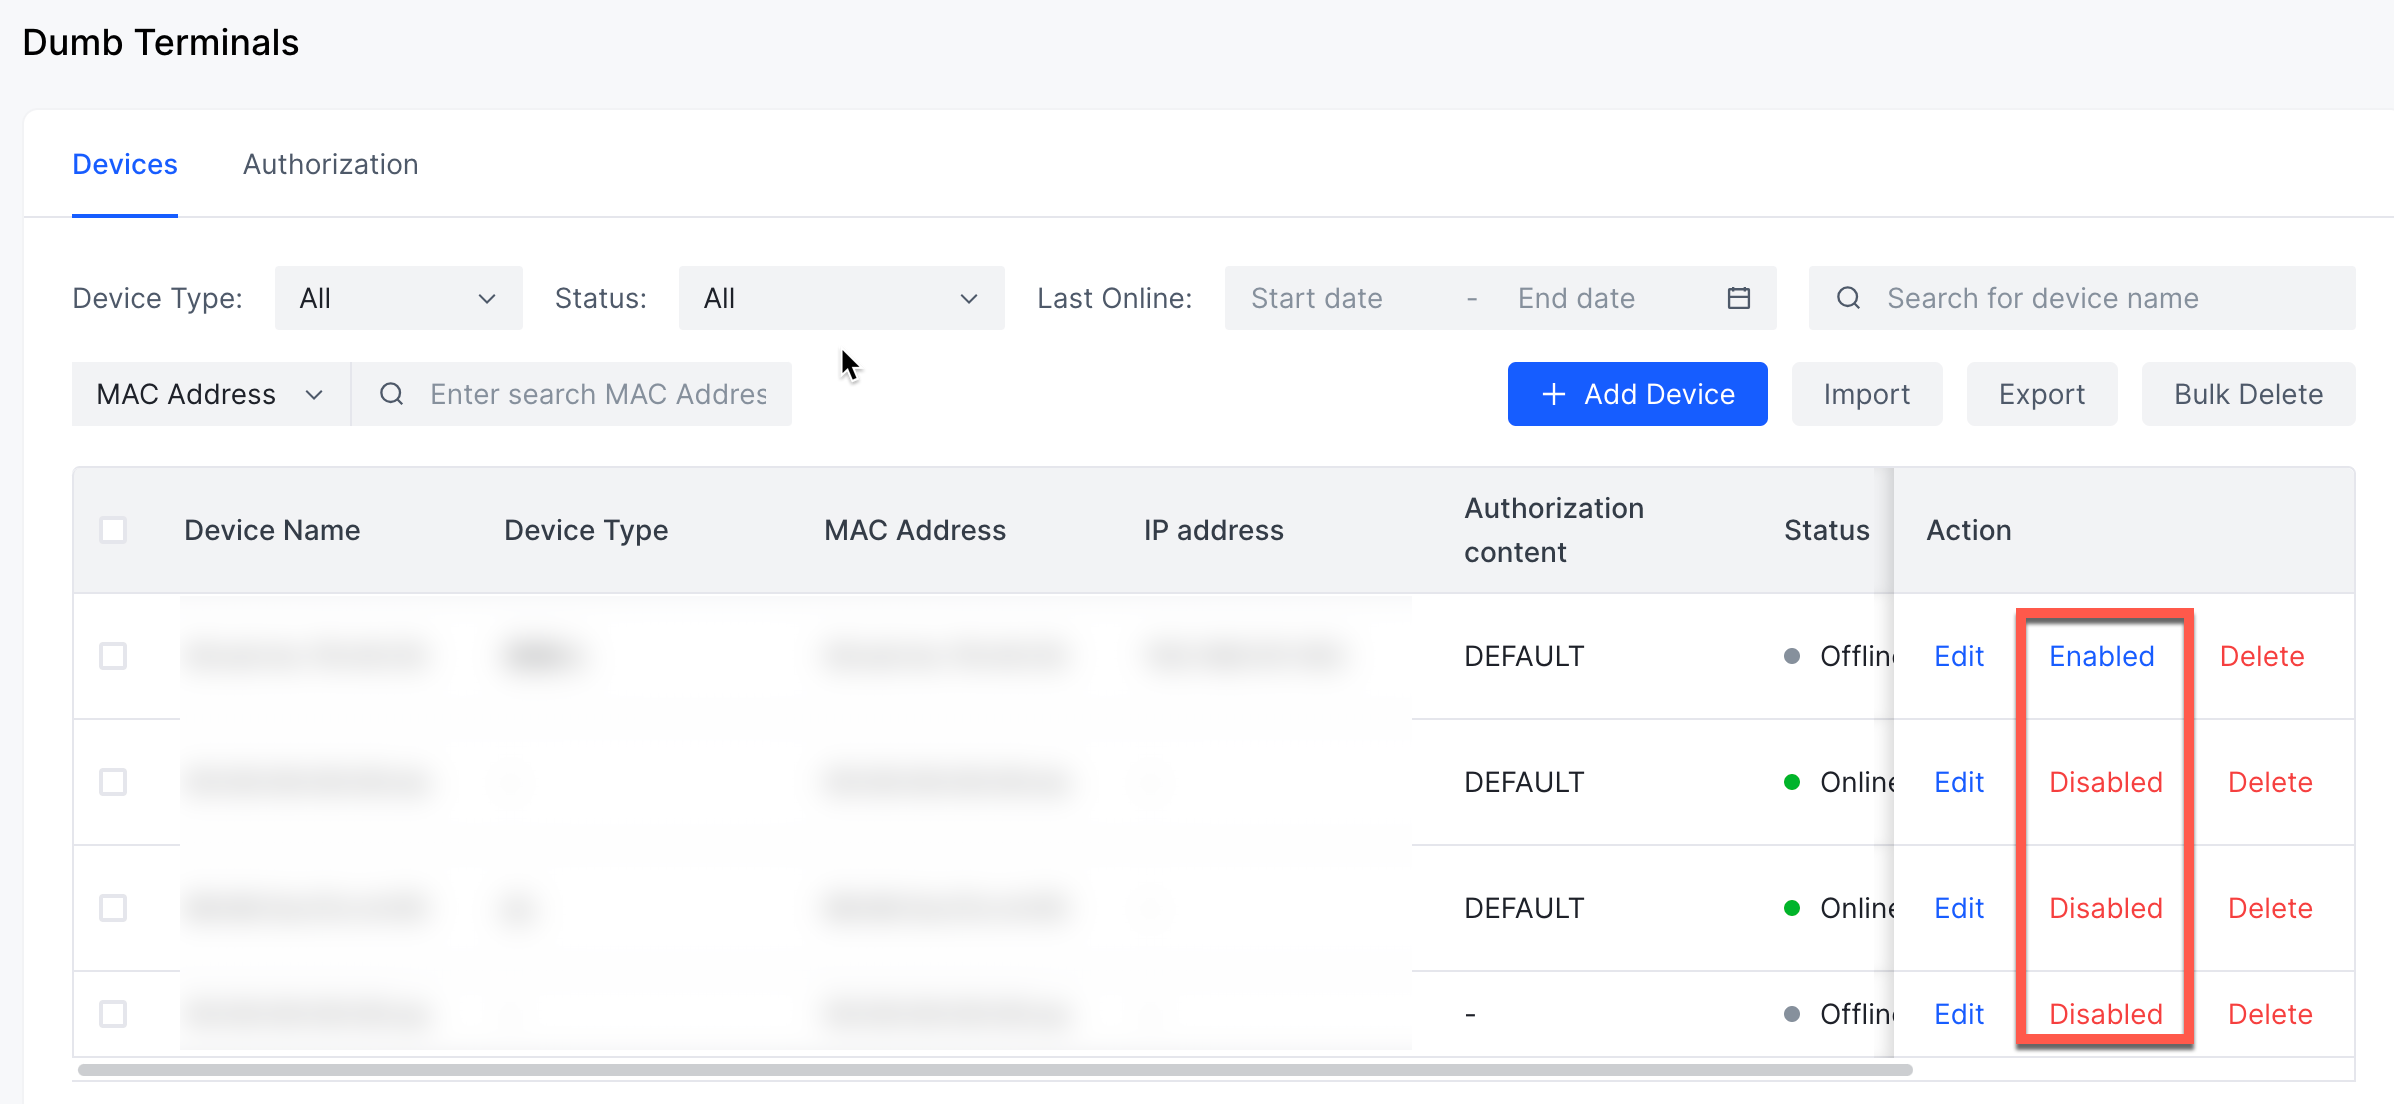Switch to the Authorization tab
This screenshot has width=2394, height=1104.
[x=330, y=165]
